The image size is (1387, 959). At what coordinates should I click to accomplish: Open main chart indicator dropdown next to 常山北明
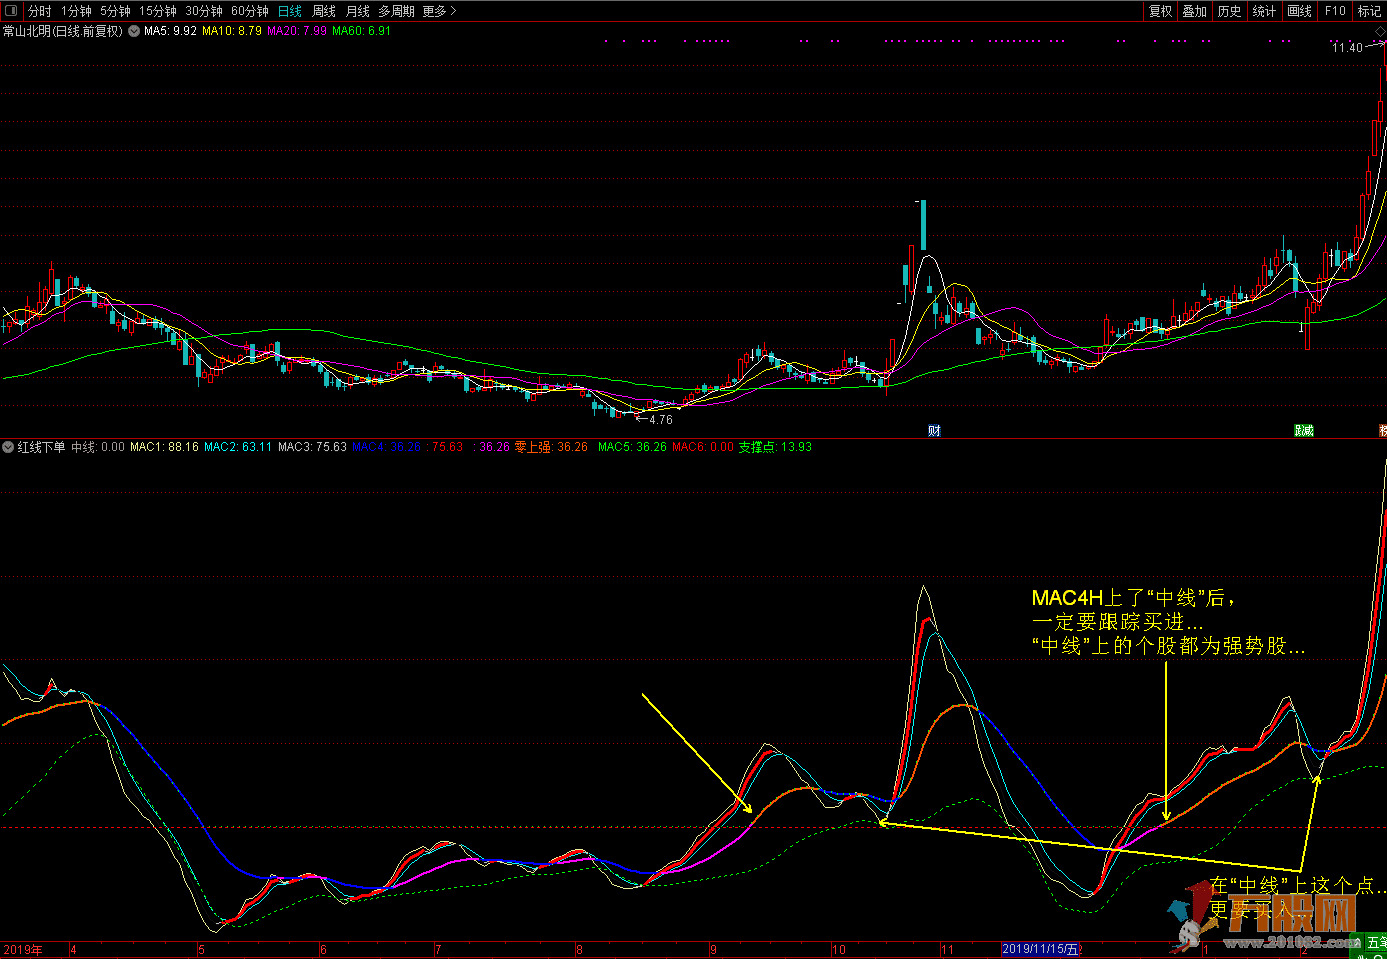pos(134,31)
